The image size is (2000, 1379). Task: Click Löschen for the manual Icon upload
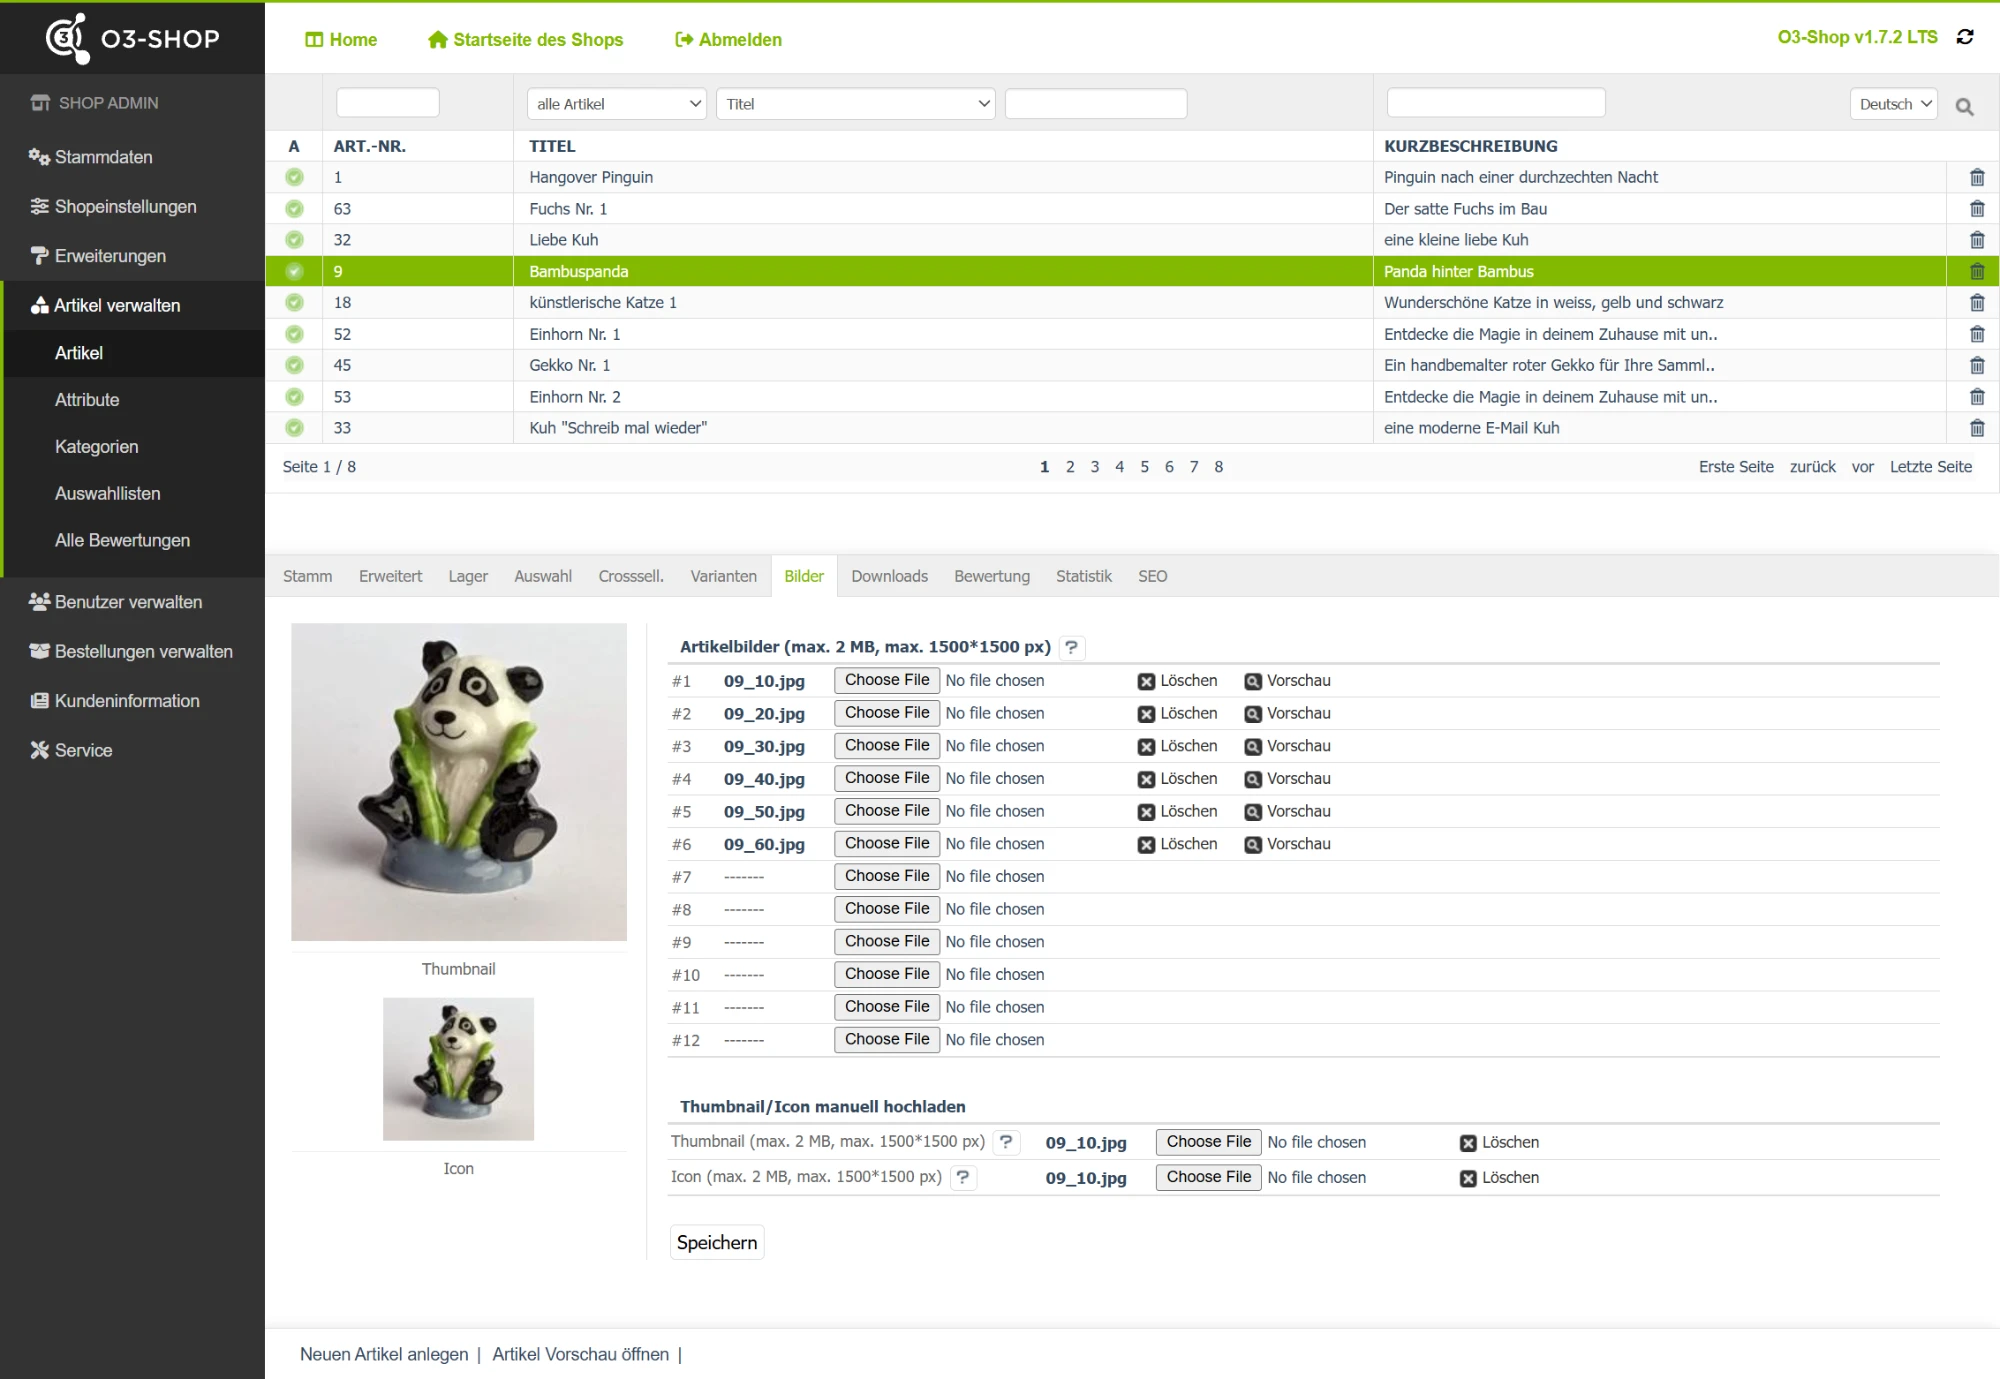click(1500, 1178)
